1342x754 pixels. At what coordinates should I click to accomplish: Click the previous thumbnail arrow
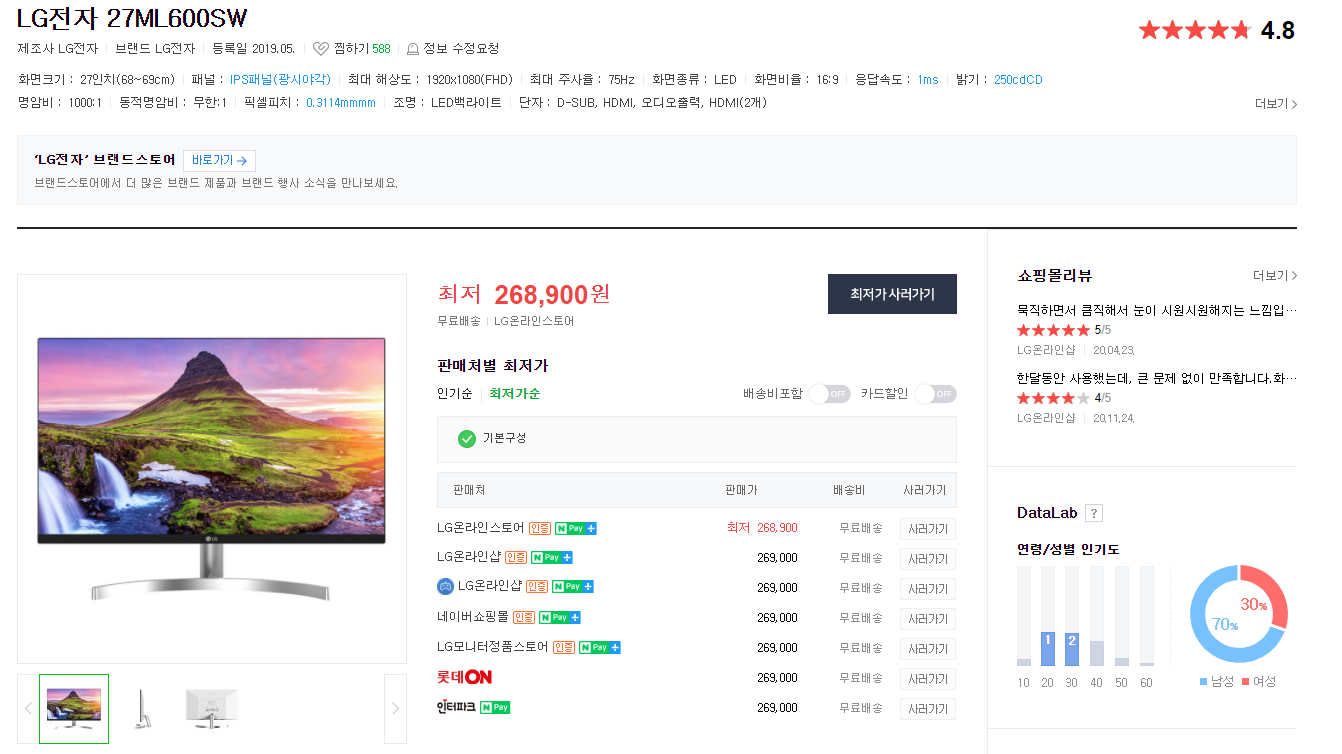(28, 708)
